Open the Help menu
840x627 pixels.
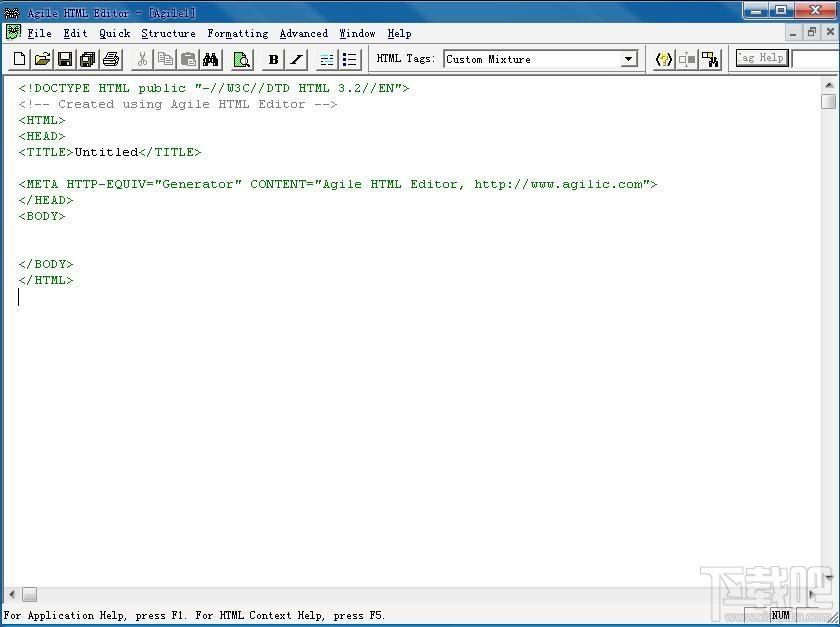coord(400,33)
